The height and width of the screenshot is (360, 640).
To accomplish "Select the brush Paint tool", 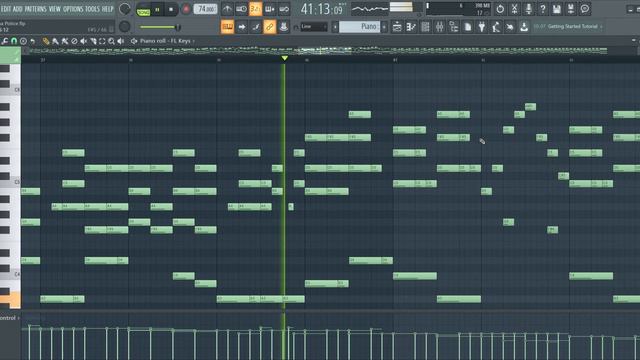I will [55, 41].
